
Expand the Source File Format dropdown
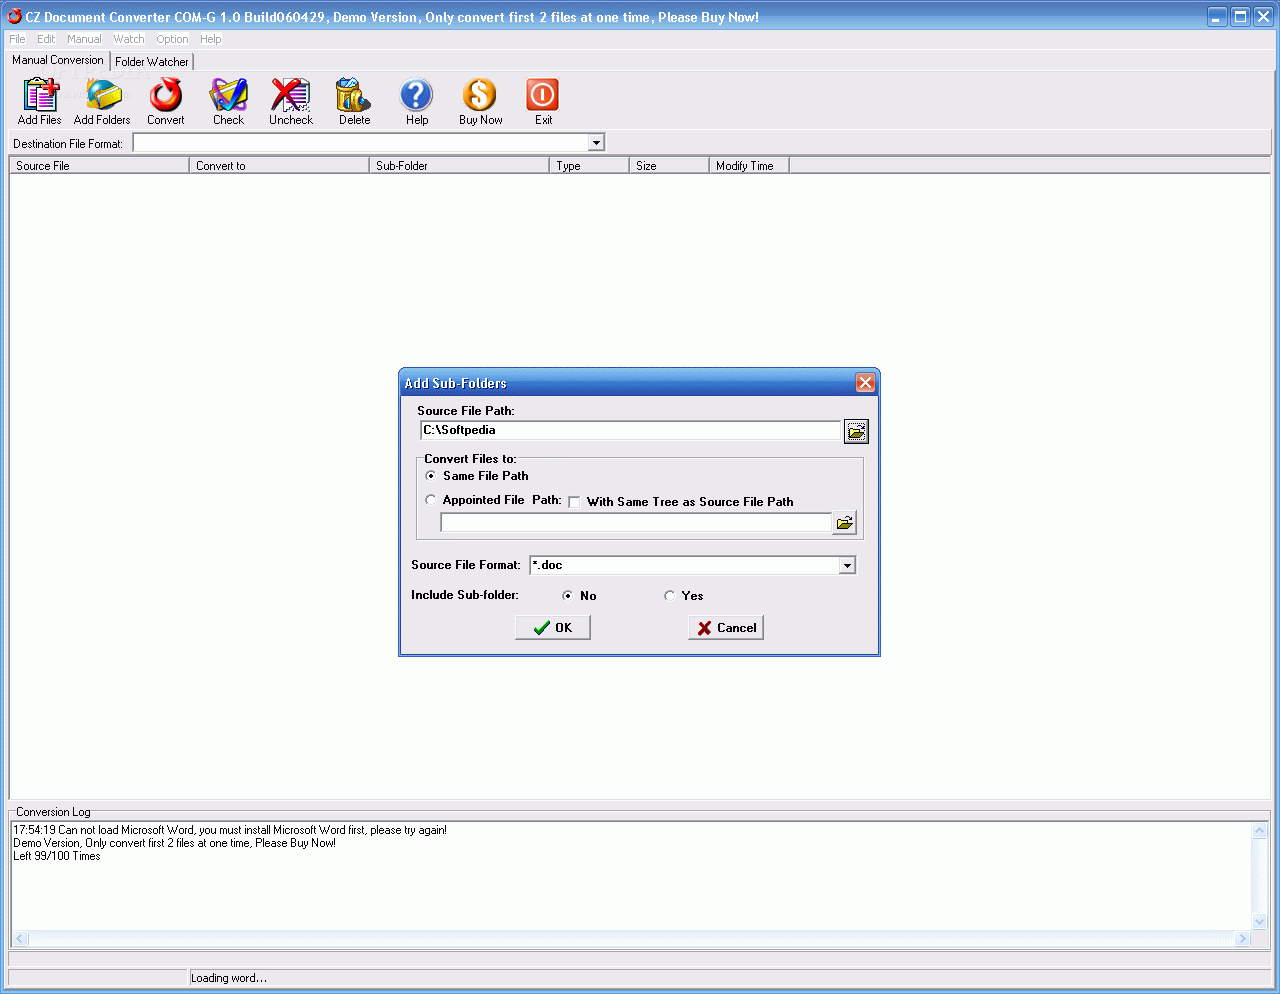tap(847, 566)
